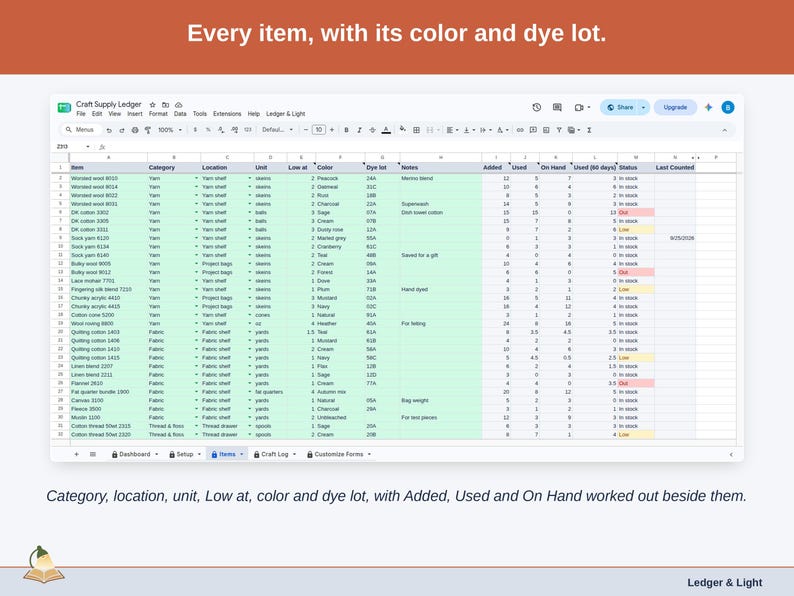Viewport: 794px width, 596px height.
Task: Open the all sheets list icon
Action: [x=93, y=454]
